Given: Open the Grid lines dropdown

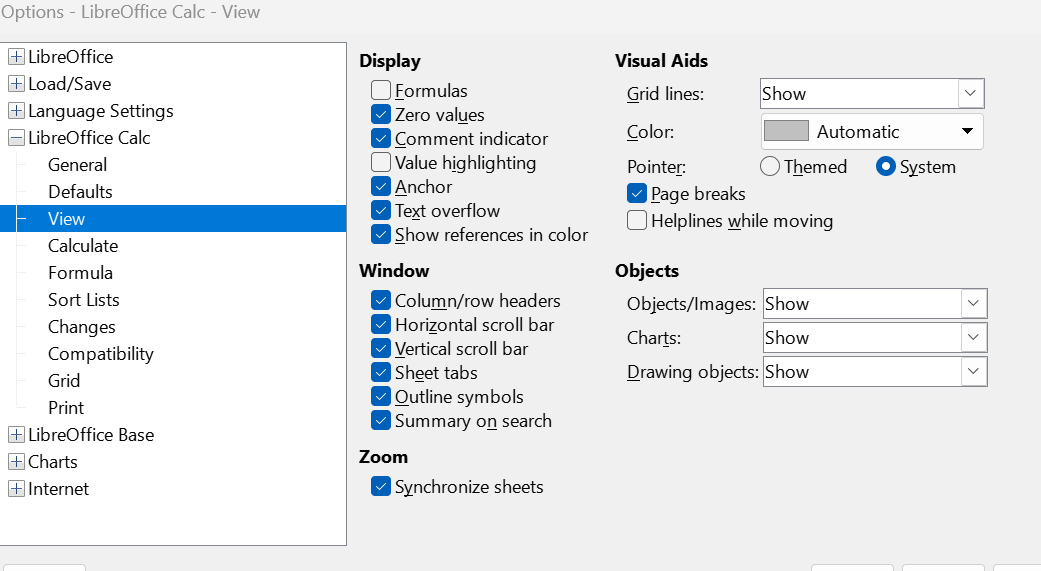Looking at the screenshot, I should coord(970,94).
